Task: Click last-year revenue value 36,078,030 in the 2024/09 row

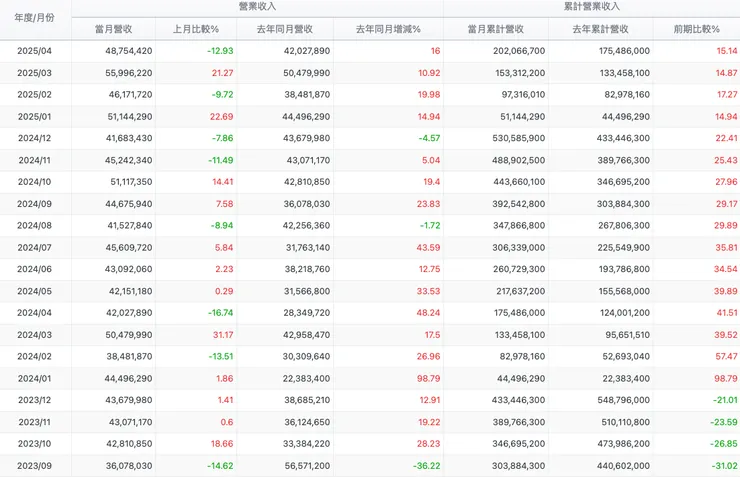Action: click(307, 204)
